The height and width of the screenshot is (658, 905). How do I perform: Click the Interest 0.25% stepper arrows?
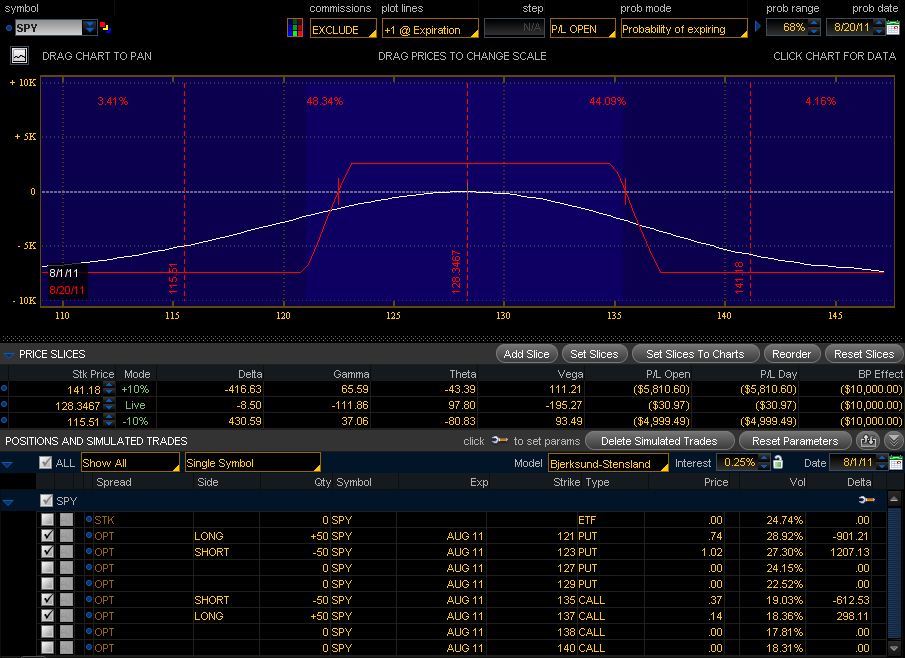tap(764, 462)
